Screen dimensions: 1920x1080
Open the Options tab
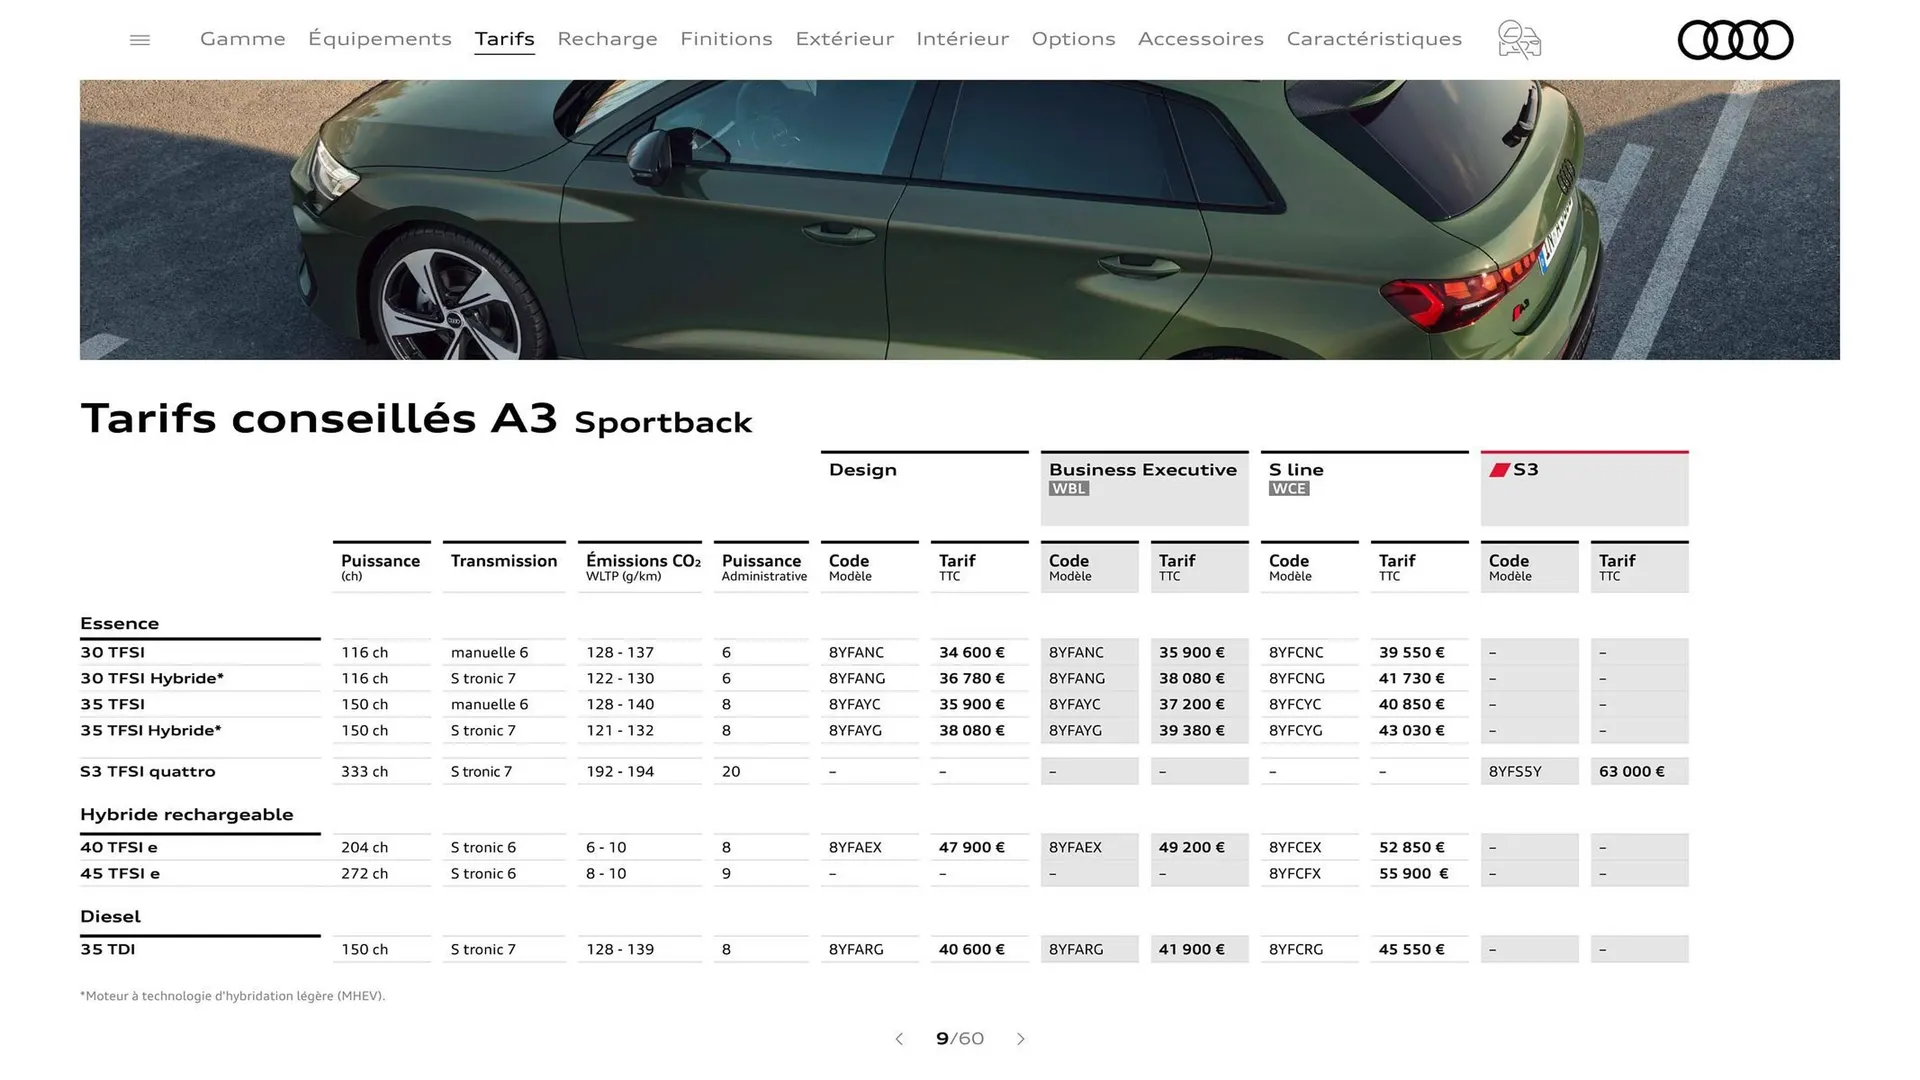pyautogui.click(x=1073, y=39)
